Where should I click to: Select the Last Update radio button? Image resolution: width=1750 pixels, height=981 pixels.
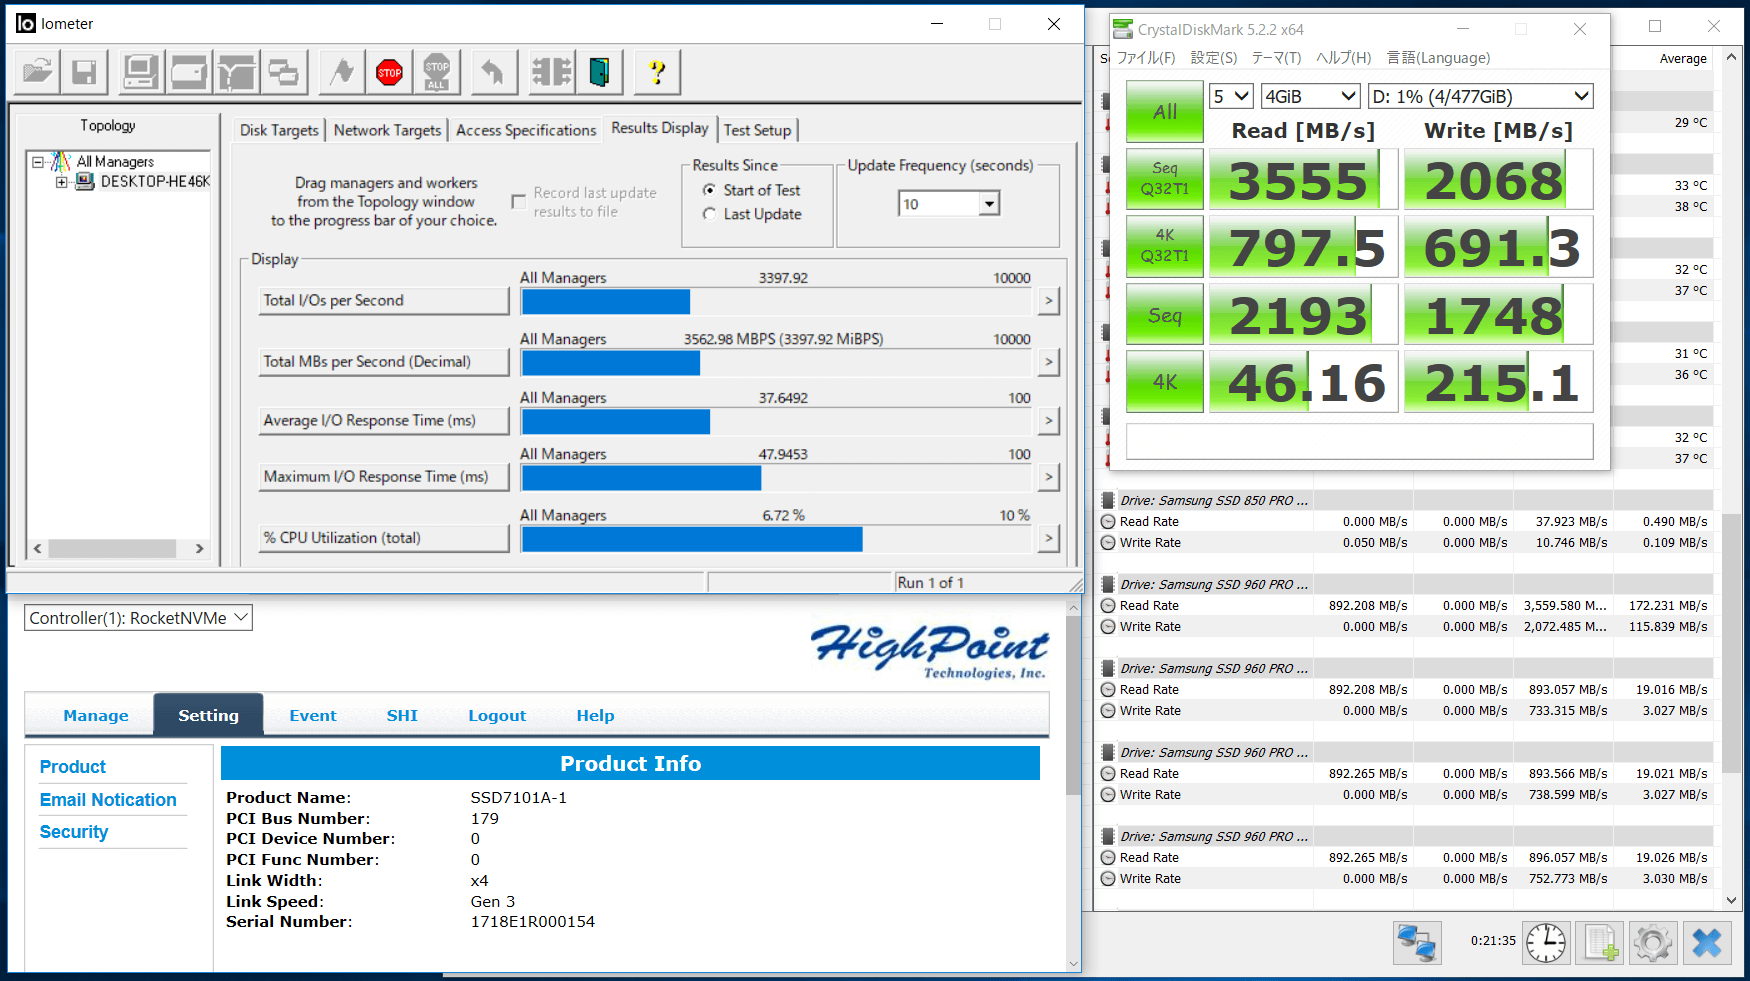click(708, 214)
